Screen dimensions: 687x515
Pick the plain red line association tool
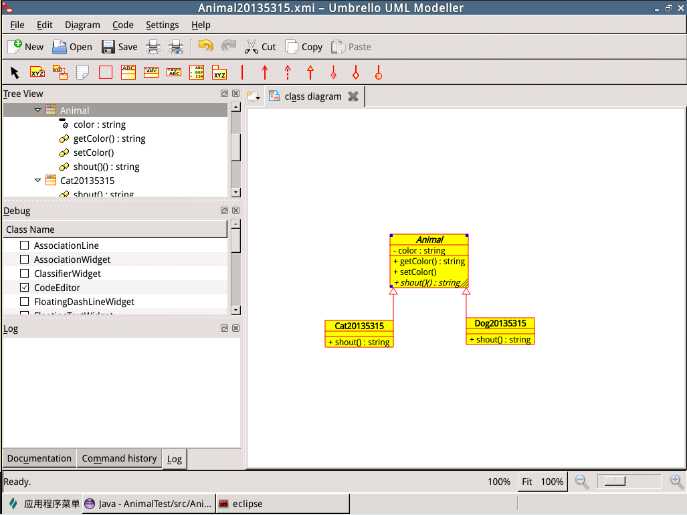(242, 72)
